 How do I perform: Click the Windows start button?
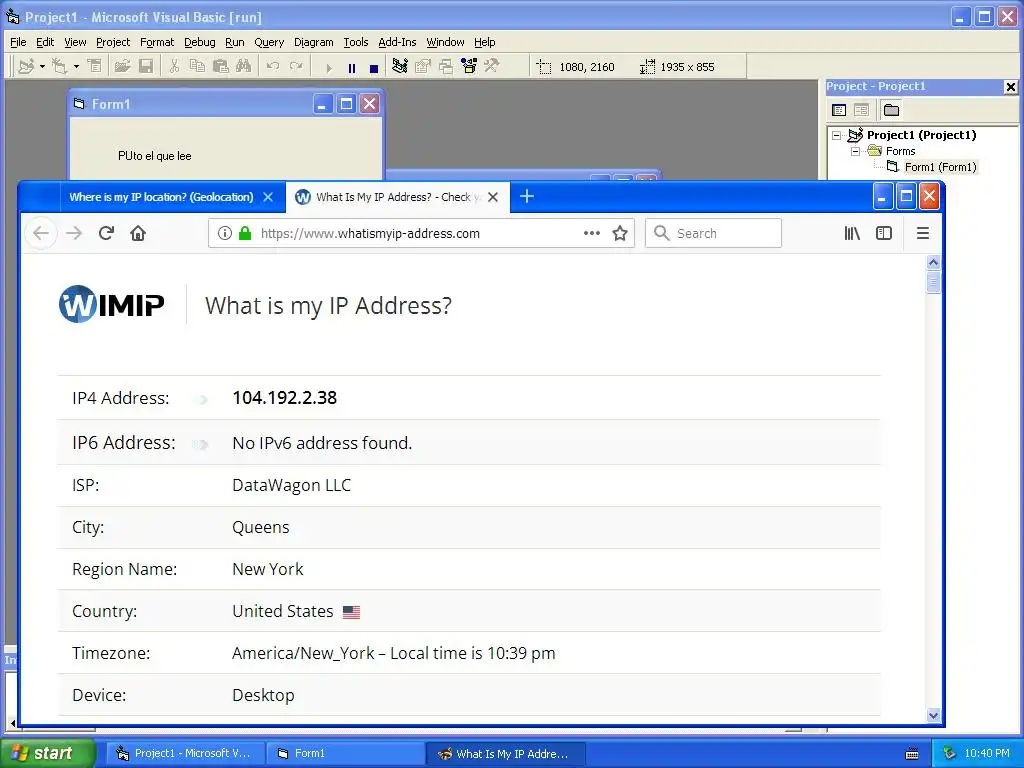[47, 753]
